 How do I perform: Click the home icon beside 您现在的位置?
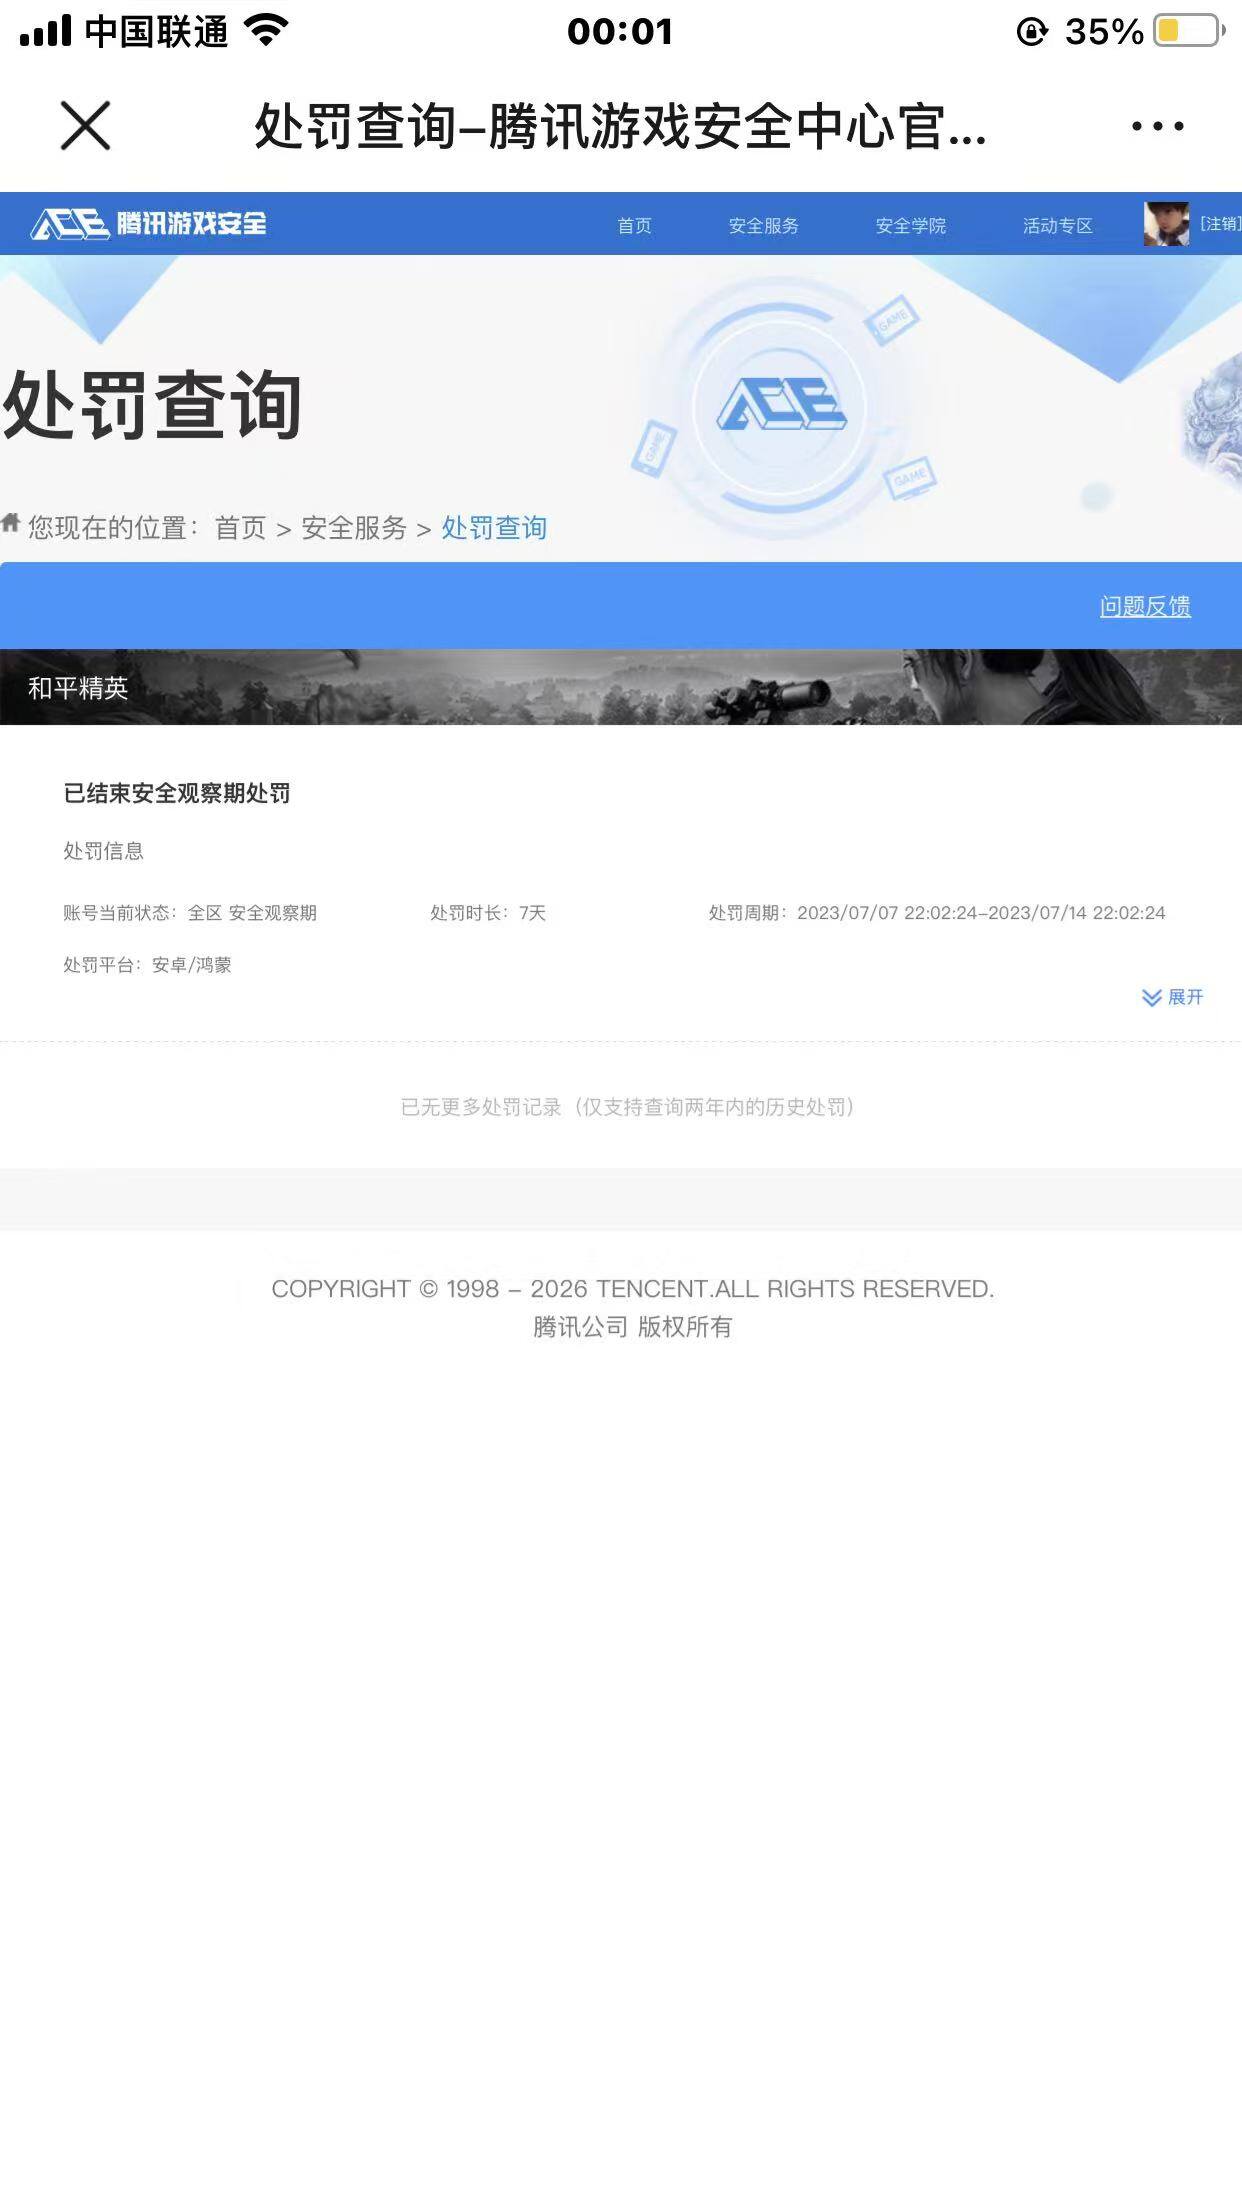(11, 522)
